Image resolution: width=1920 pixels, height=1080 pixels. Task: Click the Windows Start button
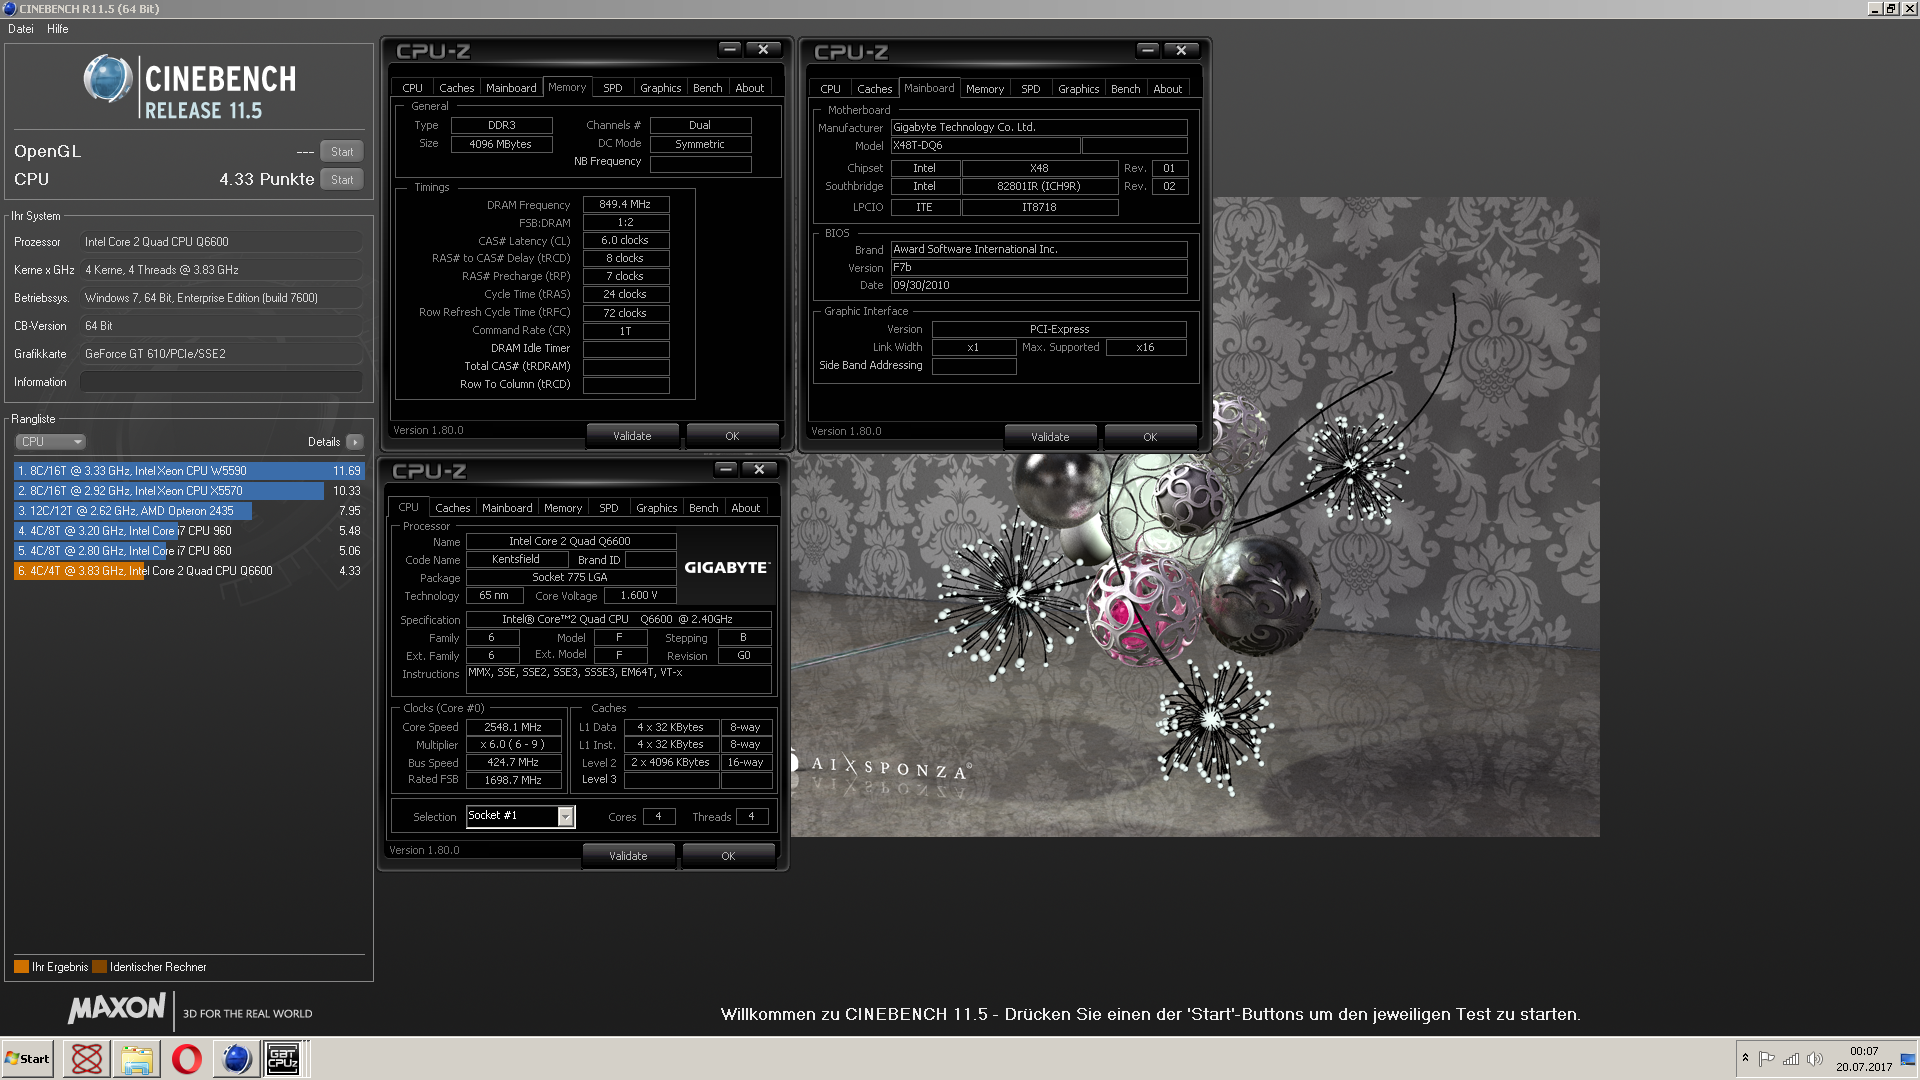(x=27, y=1058)
